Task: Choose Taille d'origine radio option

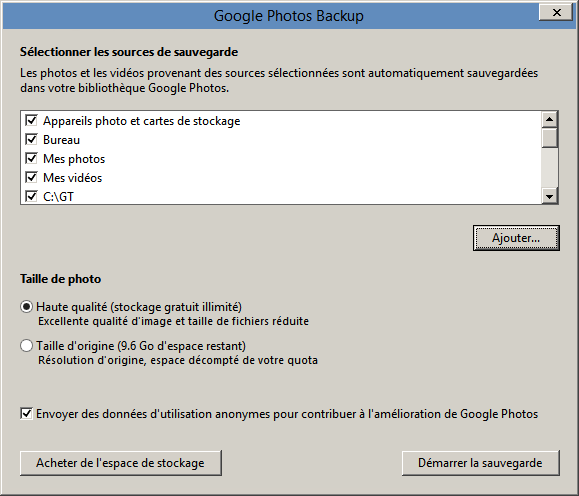Action: [26, 346]
